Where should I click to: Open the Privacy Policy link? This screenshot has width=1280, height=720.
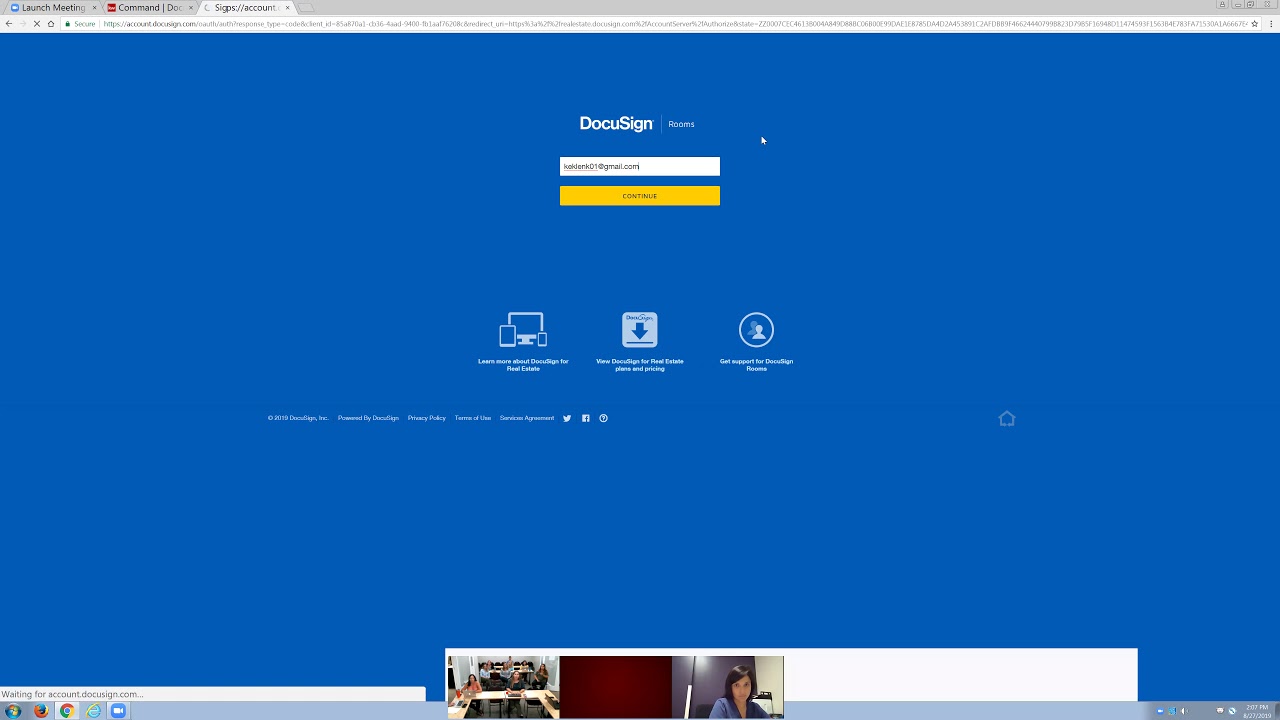427,418
